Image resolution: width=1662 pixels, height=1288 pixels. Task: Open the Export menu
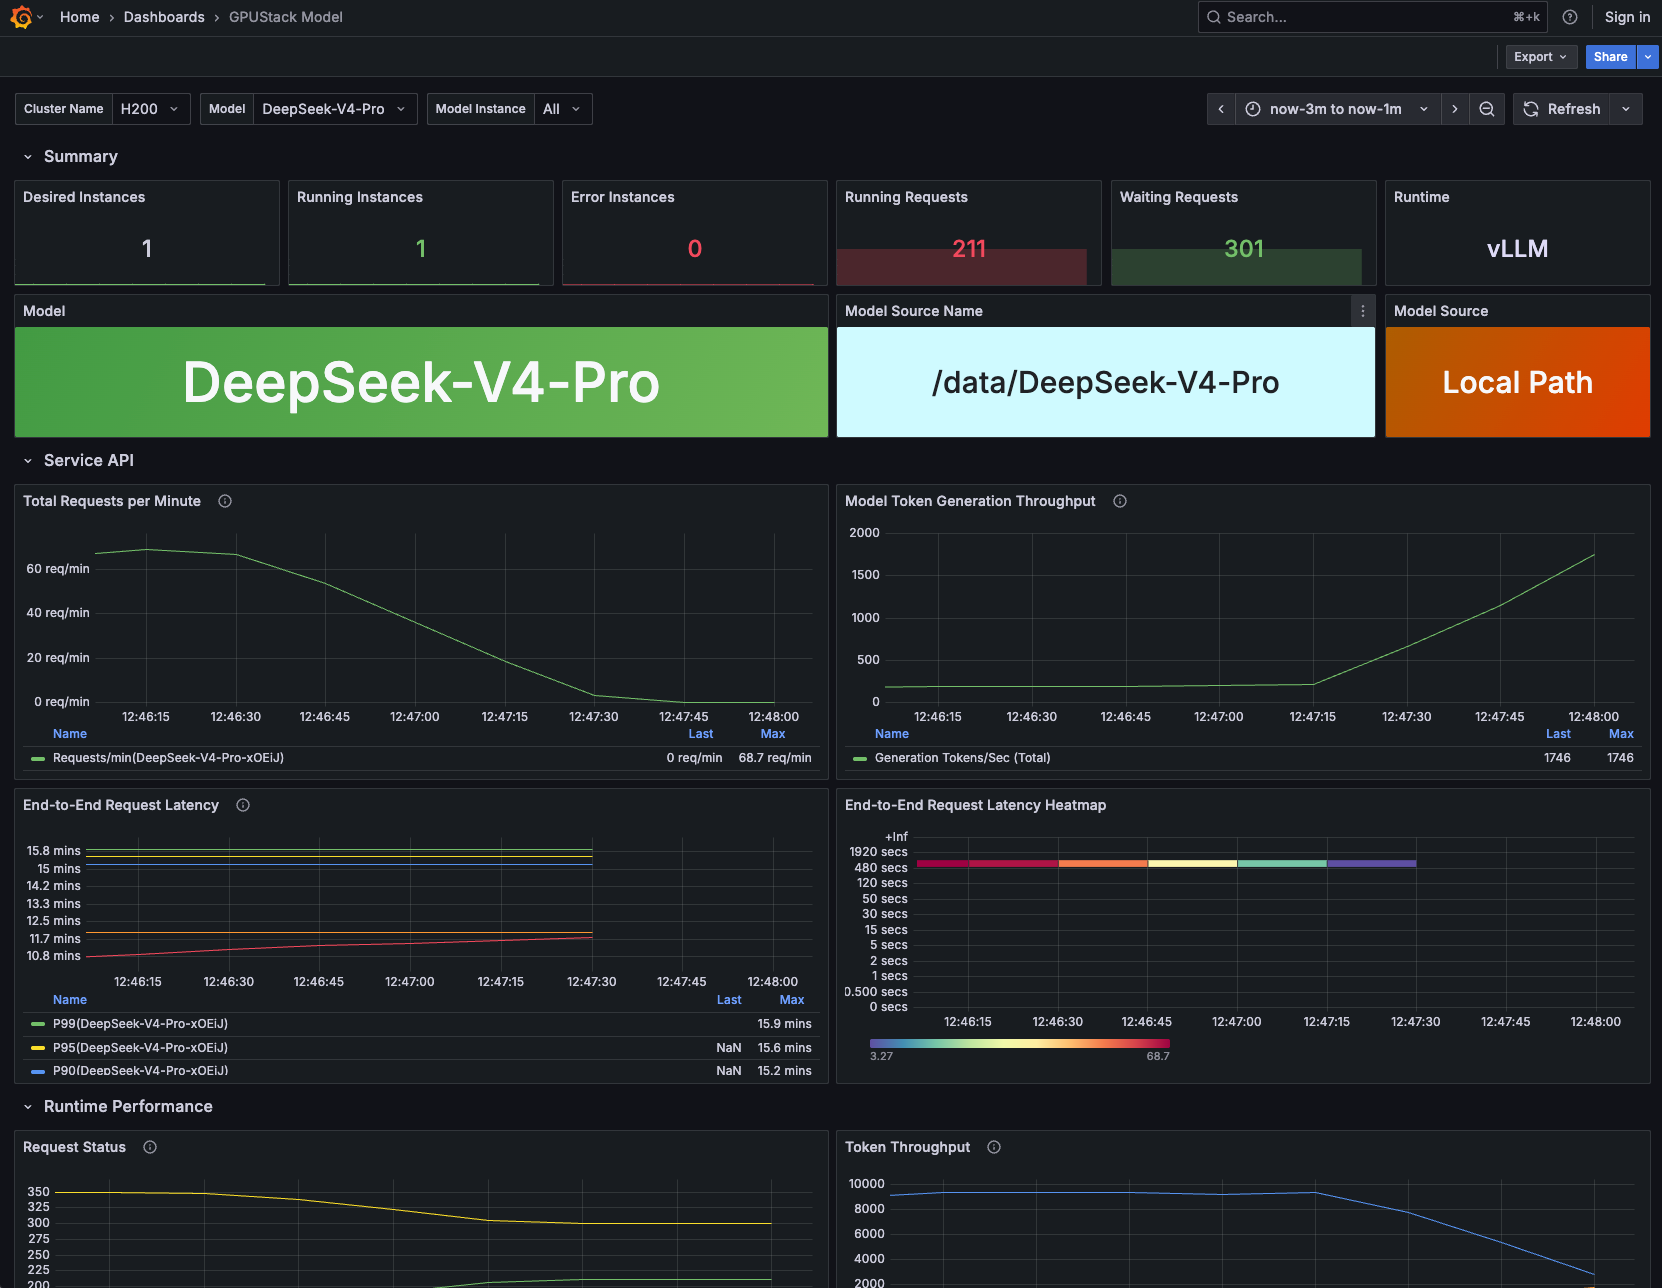pos(1540,57)
